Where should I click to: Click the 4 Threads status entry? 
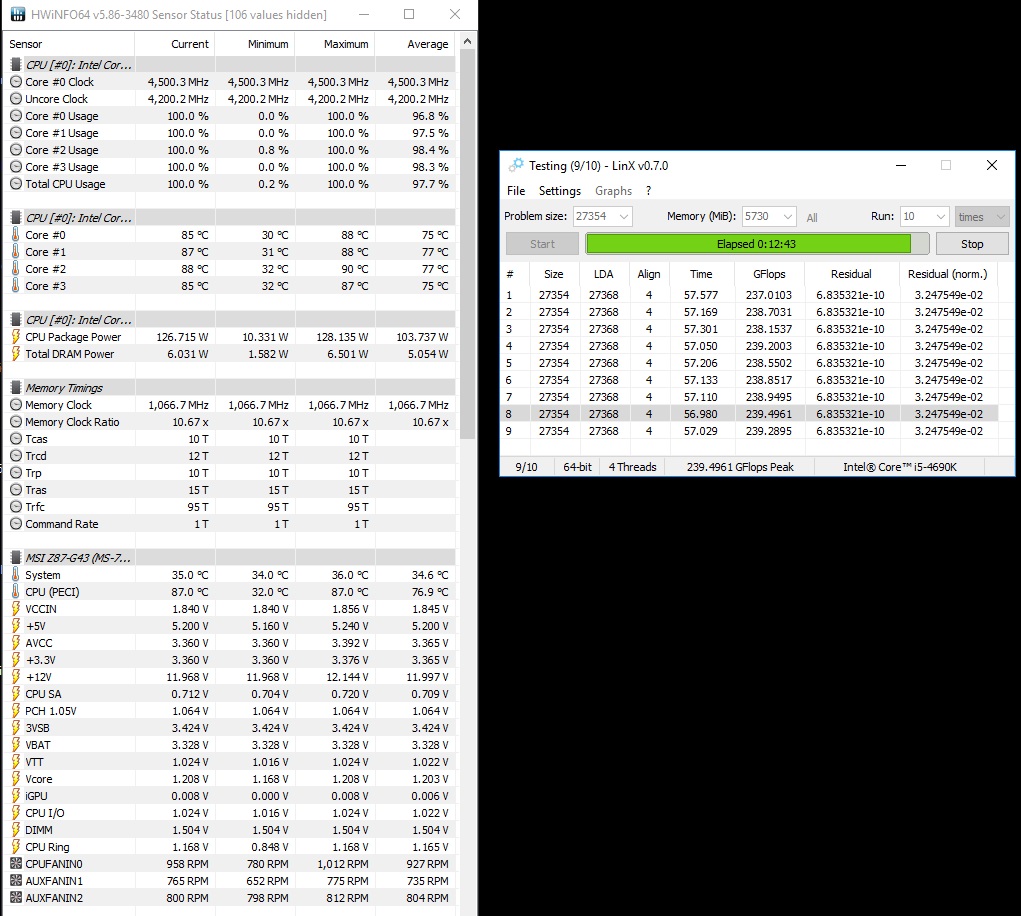632,467
